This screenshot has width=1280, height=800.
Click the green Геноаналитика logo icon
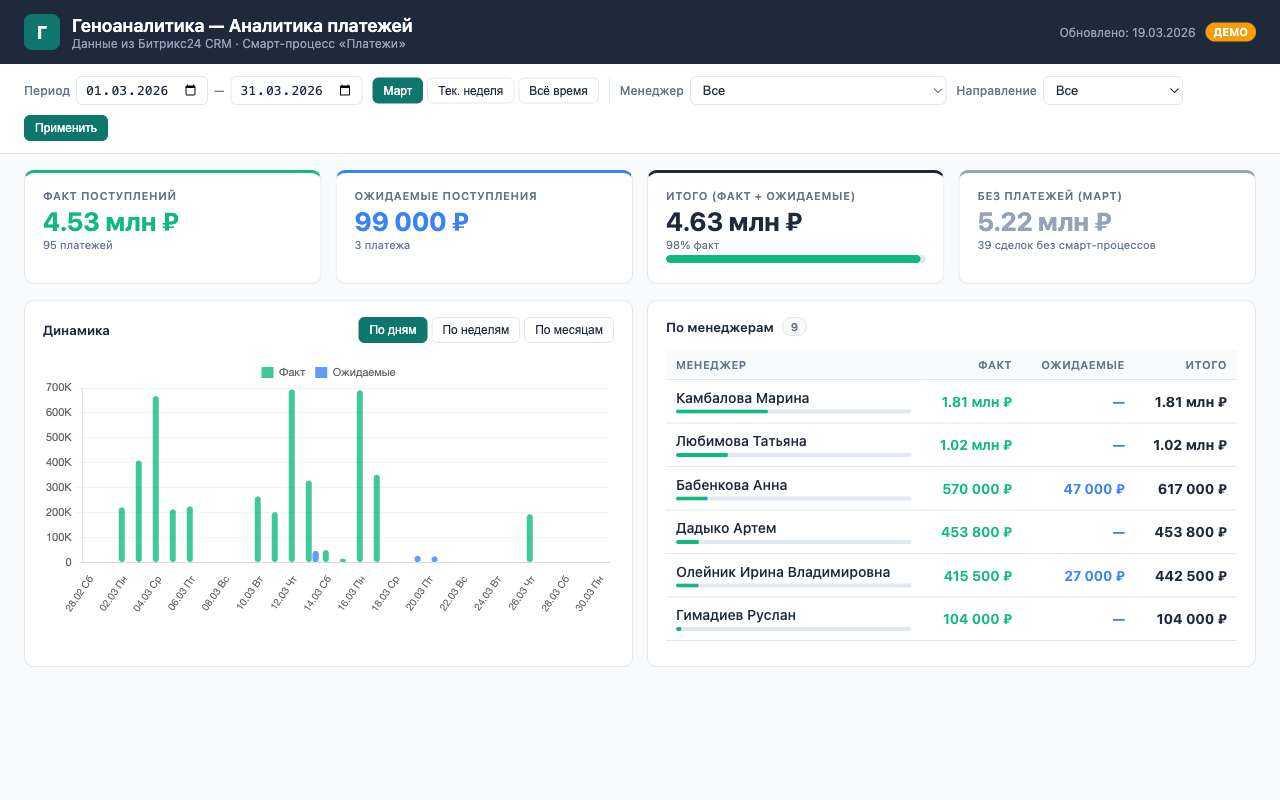click(42, 32)
